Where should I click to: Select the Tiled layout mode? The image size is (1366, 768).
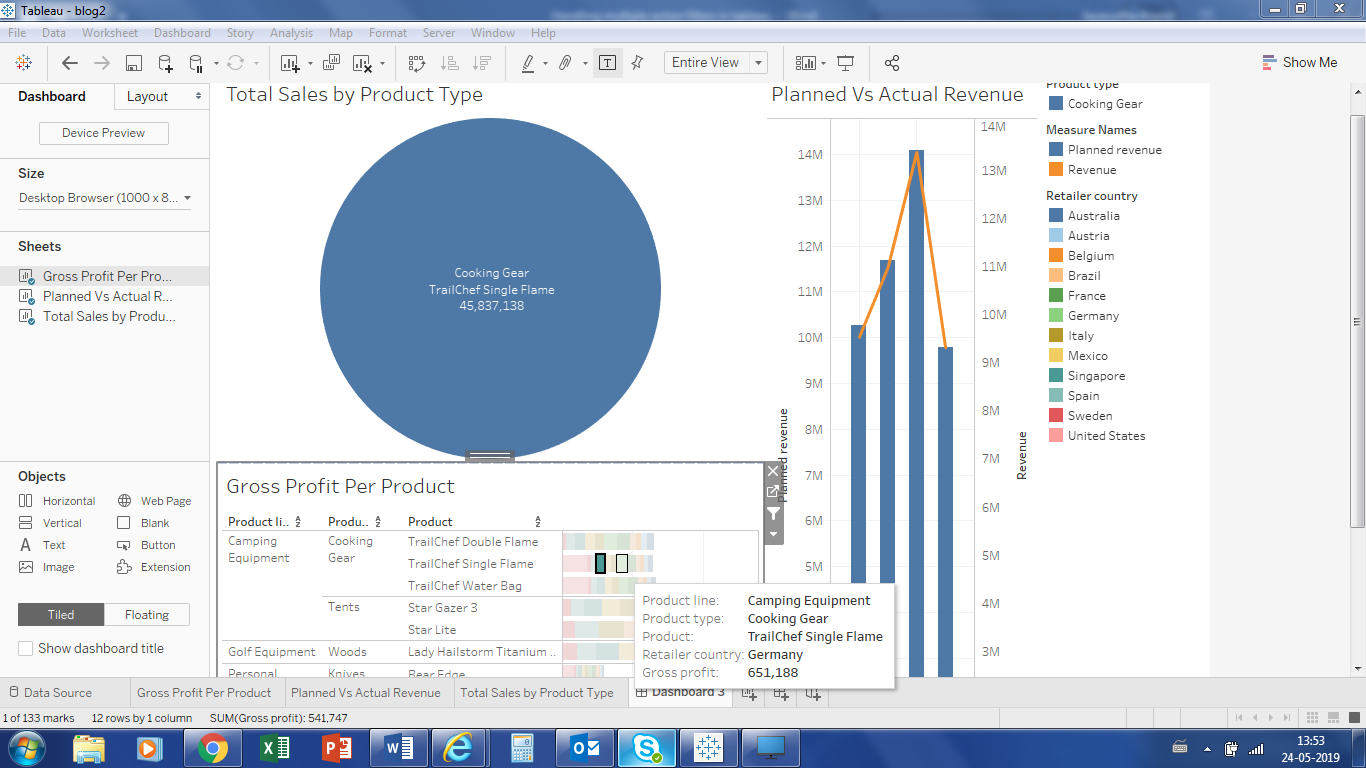tap(61, 614)
